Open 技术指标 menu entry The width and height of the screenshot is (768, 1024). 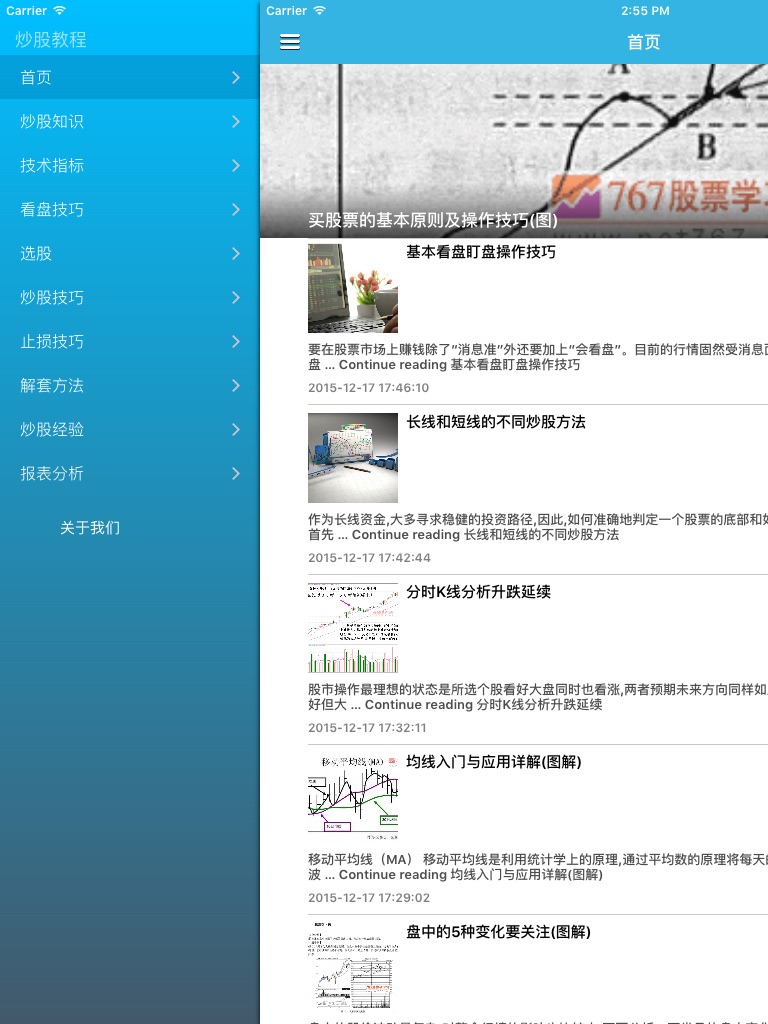click(x=129, y=165)
